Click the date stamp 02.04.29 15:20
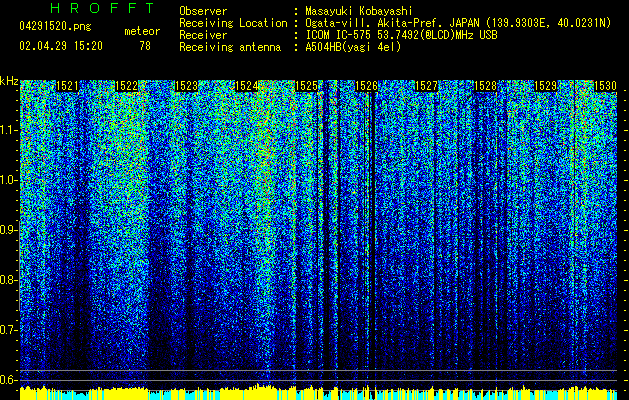629x400 pixels. click(61, 46)
